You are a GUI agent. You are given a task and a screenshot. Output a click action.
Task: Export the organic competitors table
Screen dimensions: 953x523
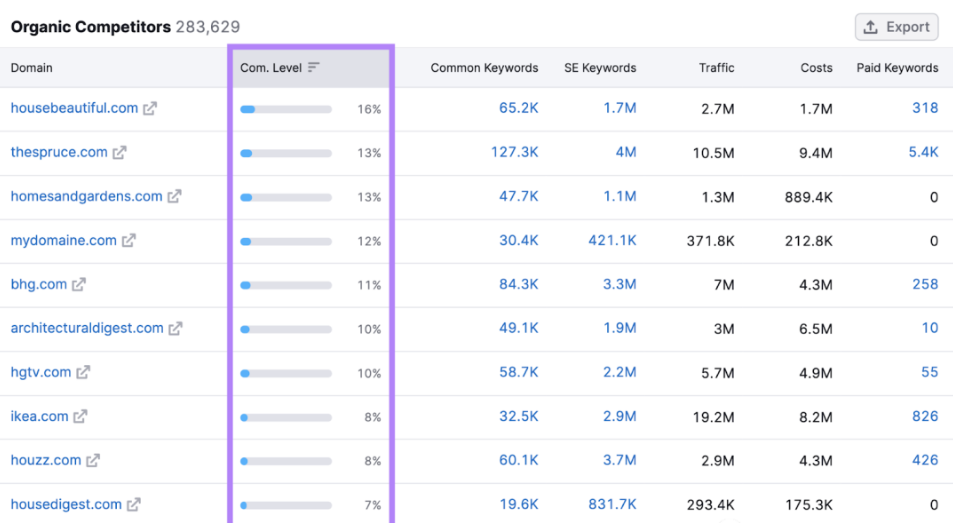pyautogui.click(x=896, y=27)
